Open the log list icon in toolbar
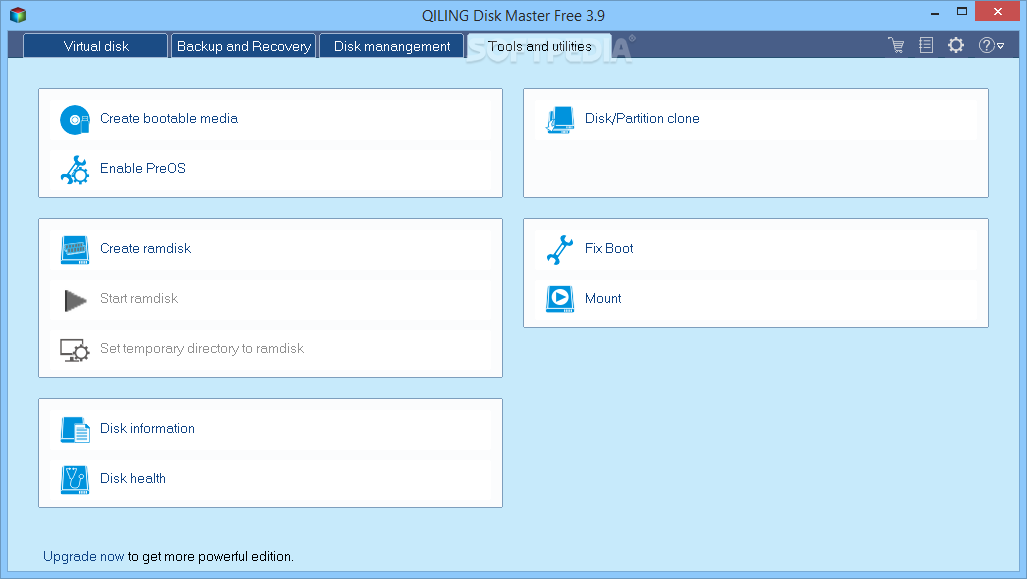Viewport: 1027px width, 579px height. 926,45
